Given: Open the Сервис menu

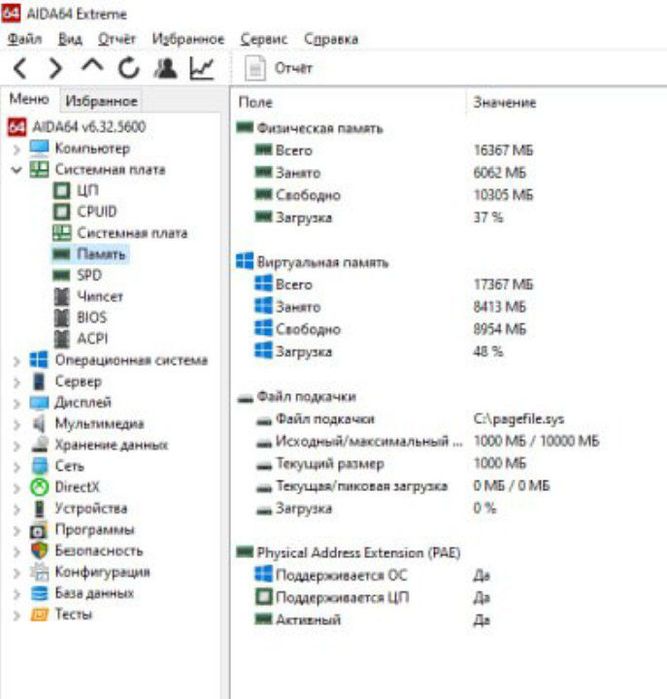Looking at the screenshot, I should [264, 39].
